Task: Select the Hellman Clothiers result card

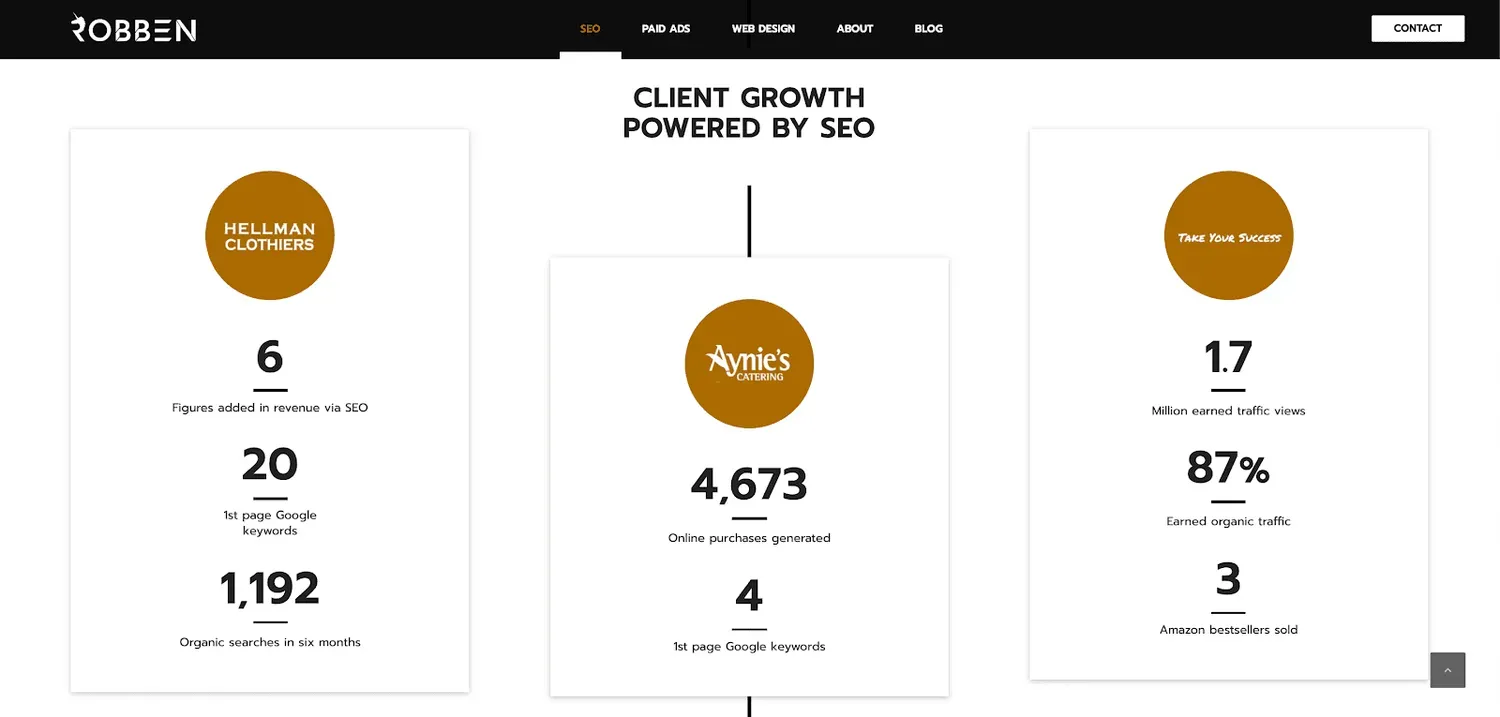Action: [x=269, y=410]
